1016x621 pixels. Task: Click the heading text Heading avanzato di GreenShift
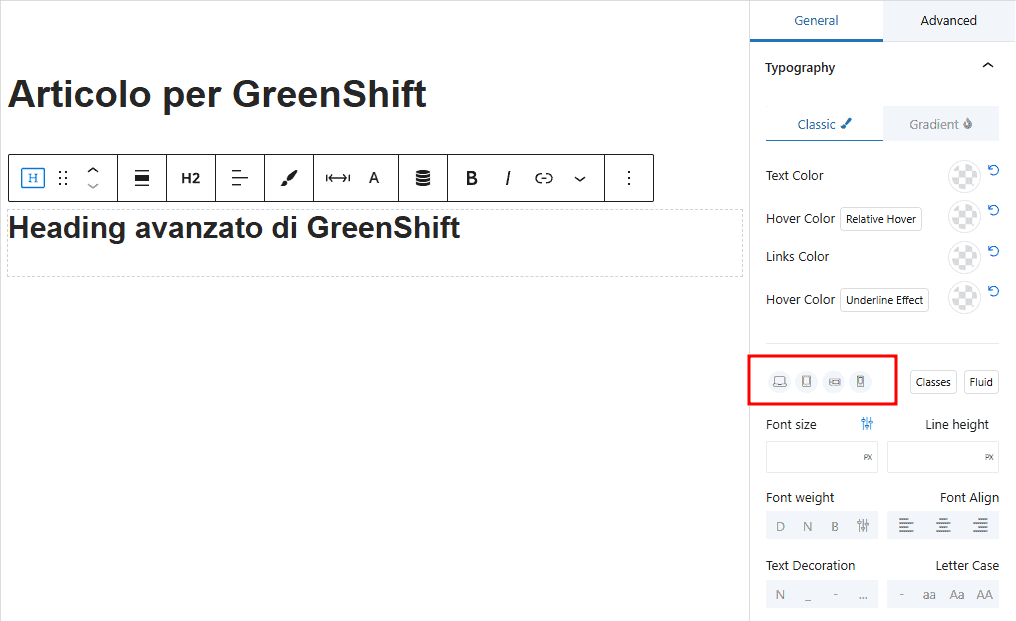coord(234,228)
